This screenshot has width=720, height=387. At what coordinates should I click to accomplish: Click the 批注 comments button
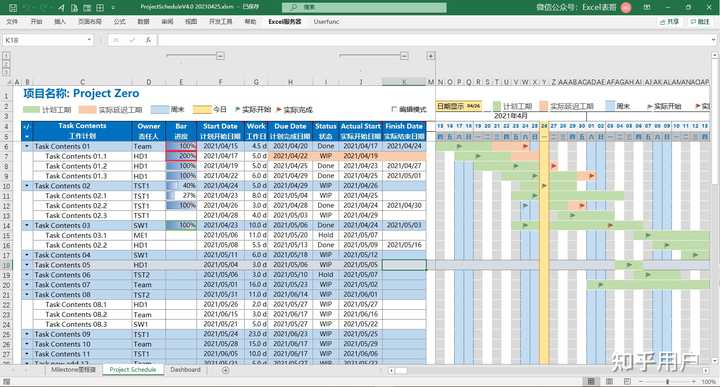(700, 22)
